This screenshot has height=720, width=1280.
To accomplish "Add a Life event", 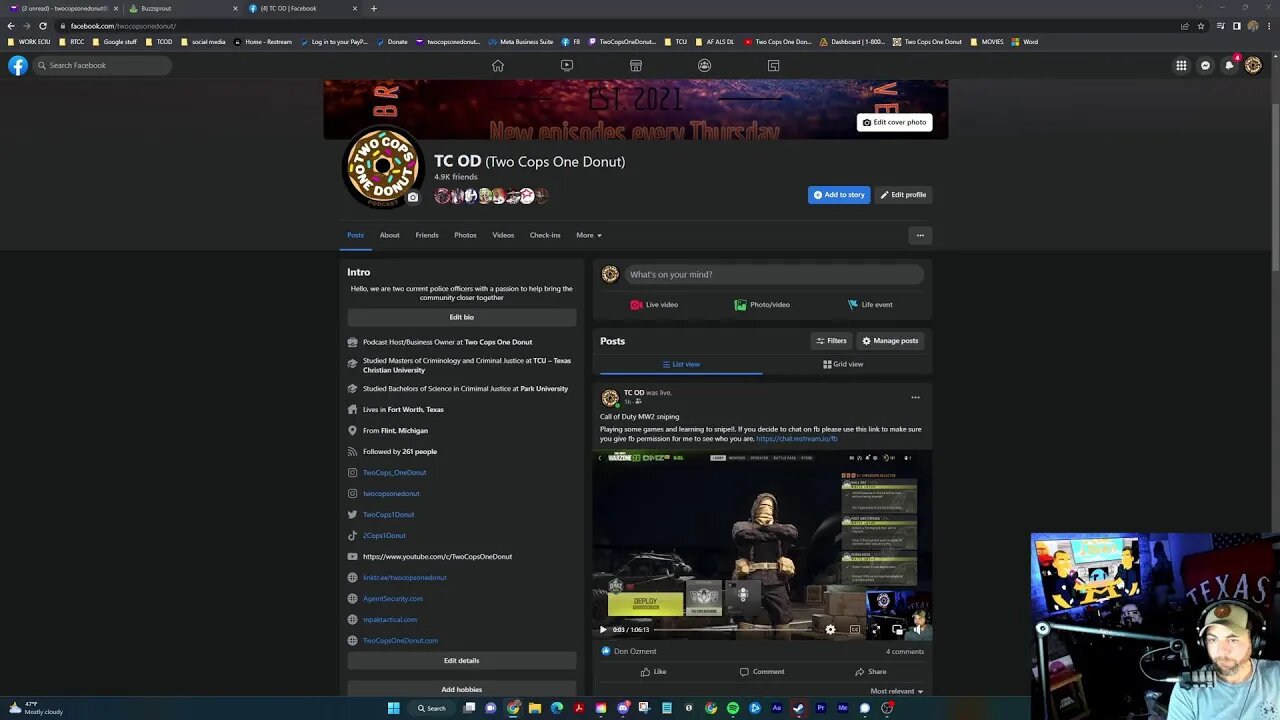I will coord(870,305).
